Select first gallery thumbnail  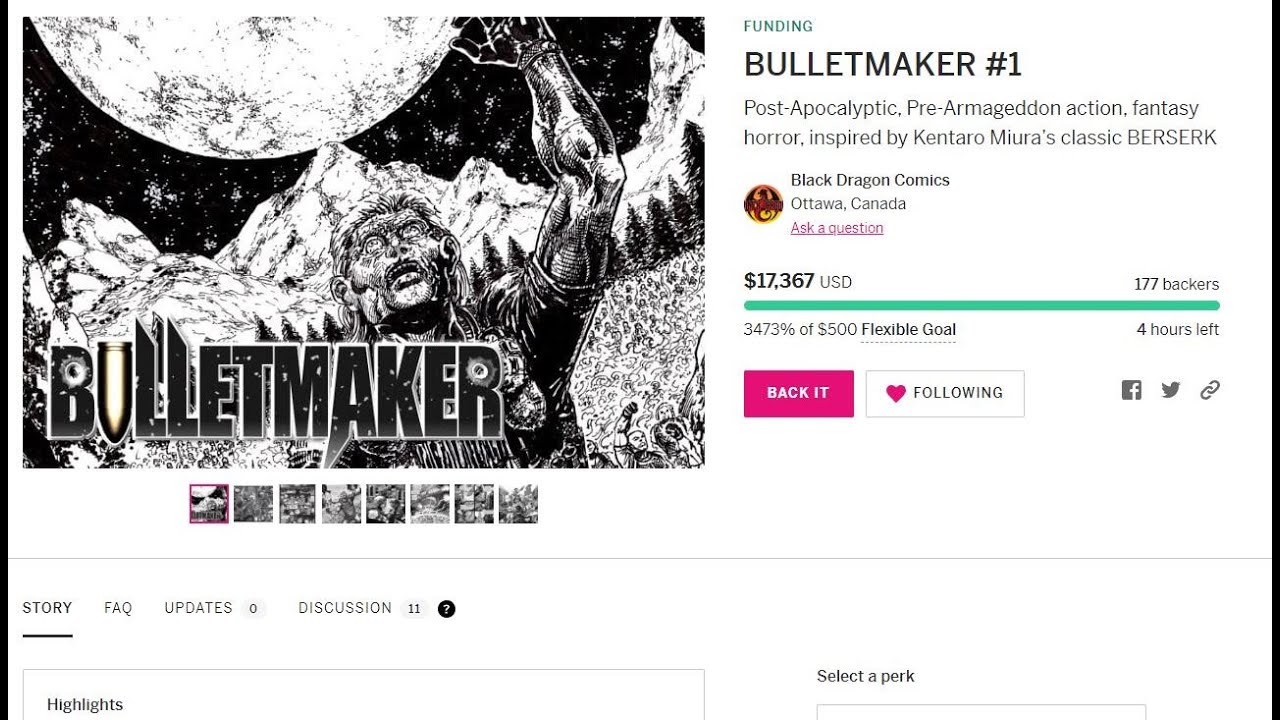coord(209,504)
